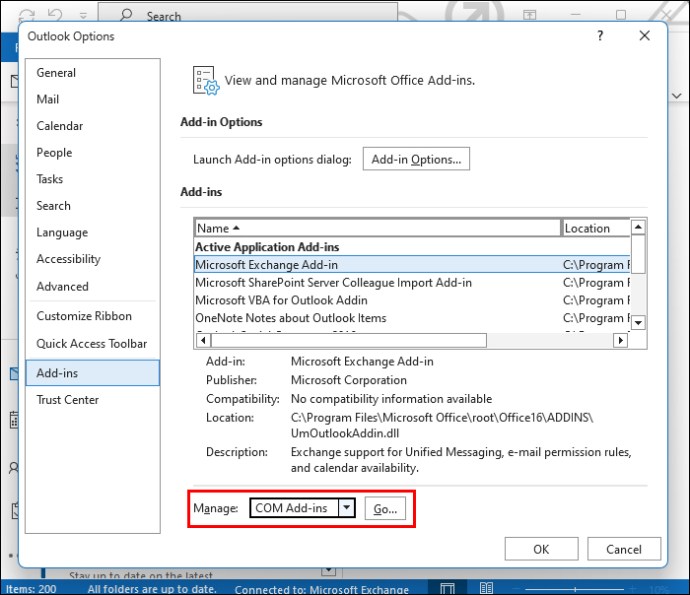Click the normal view icon in status bar

447,588
